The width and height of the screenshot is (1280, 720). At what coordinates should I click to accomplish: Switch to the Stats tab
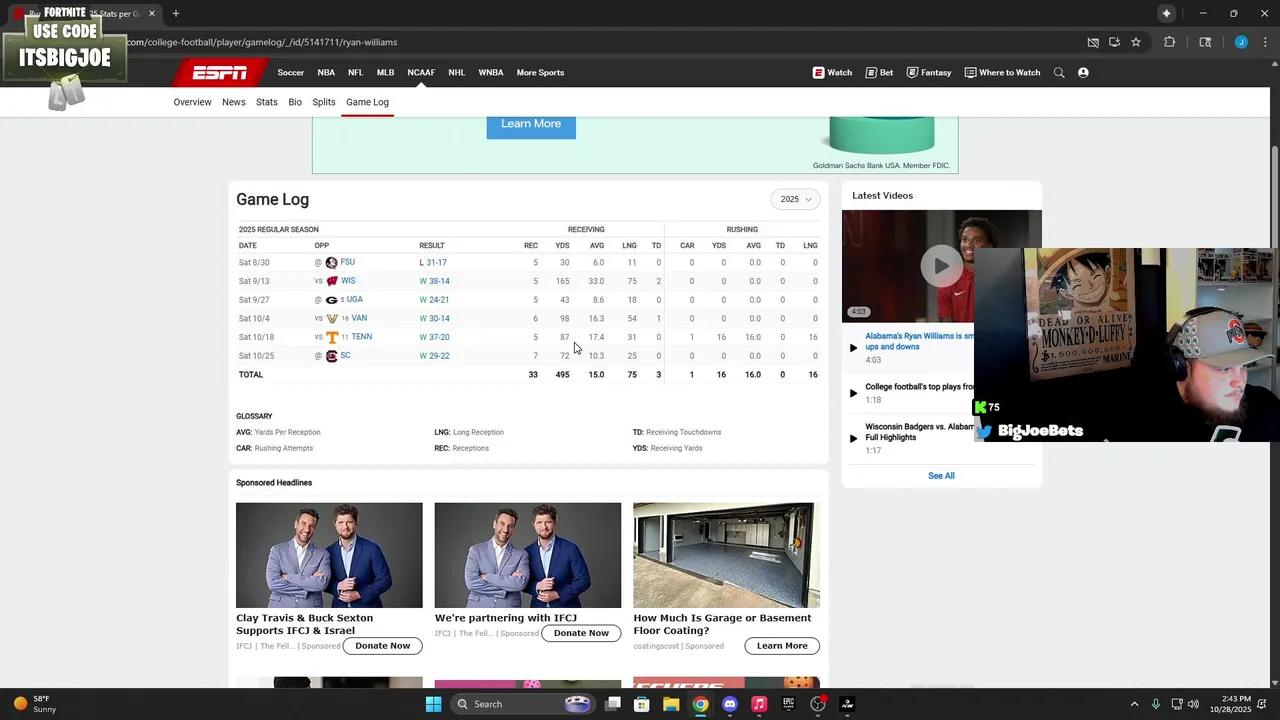[267, 102]
